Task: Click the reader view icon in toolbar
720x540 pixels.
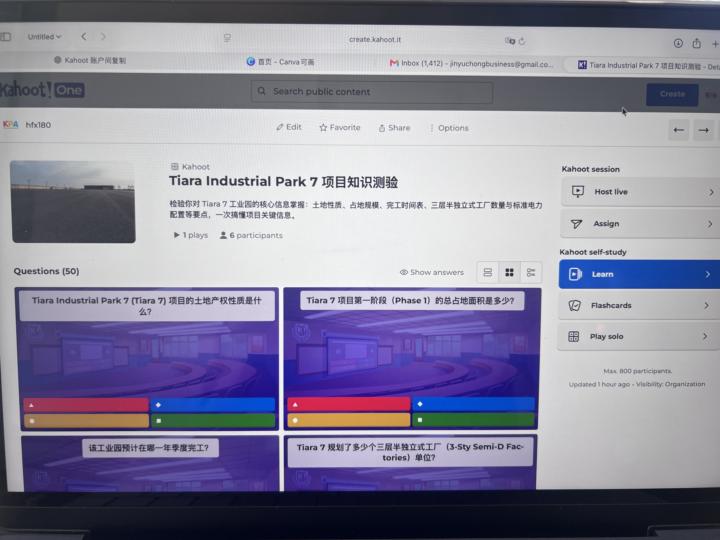Action: pos(227,38)
